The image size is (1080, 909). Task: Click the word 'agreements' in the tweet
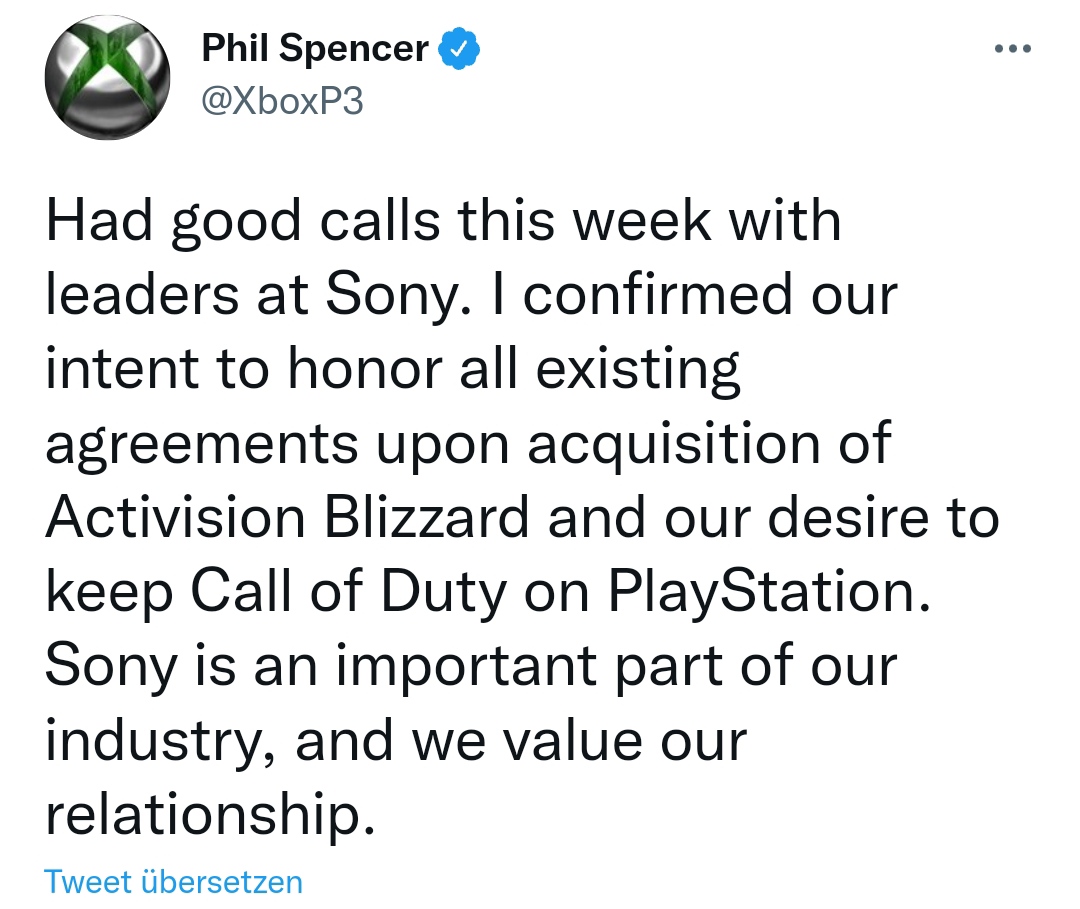pyautogui.click(x=200, y=445)
